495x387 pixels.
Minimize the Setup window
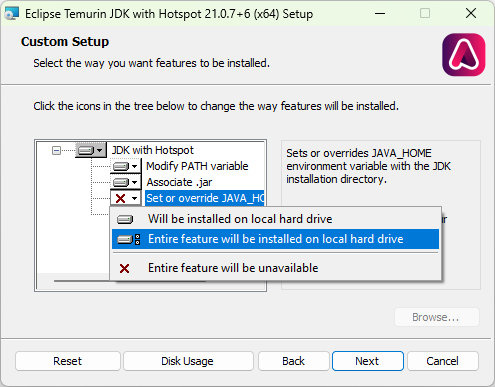click(380, 14)
